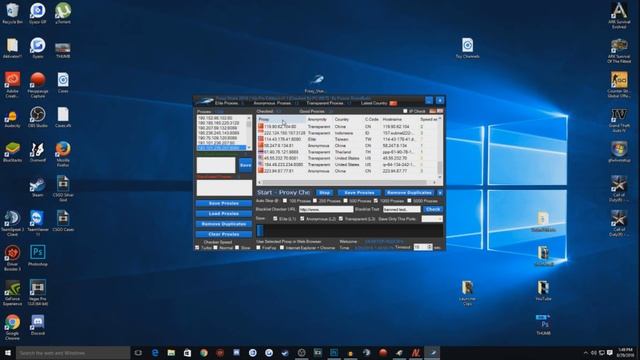This screenshot has width=640, height=360.
Task: Open Task View in the taskbar
Action: click(x=138, y=353)
